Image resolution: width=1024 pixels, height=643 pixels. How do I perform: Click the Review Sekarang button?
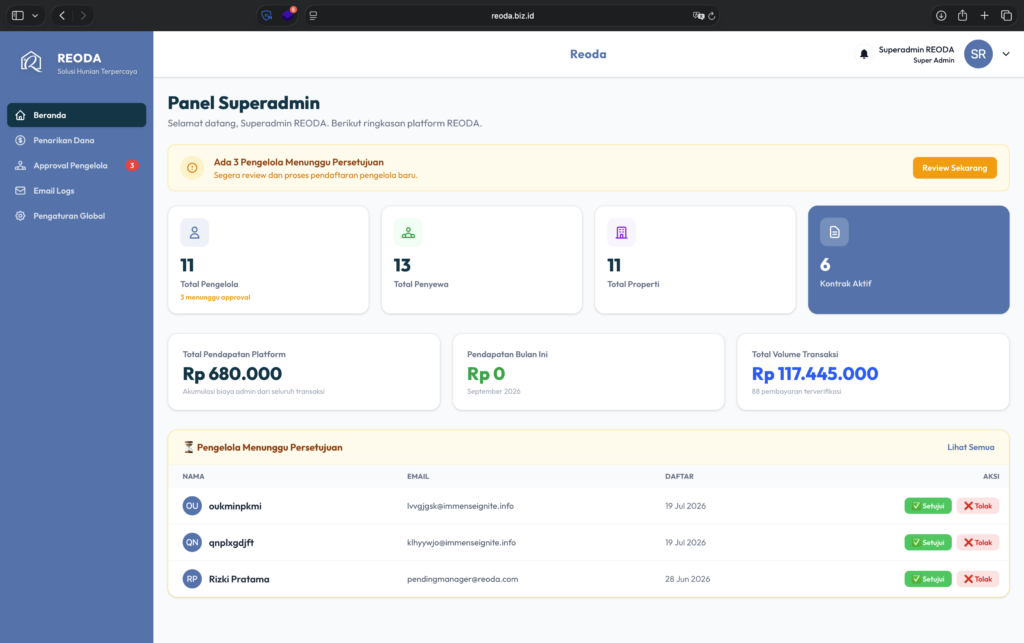pyautogui.click(x=954, y=168)
